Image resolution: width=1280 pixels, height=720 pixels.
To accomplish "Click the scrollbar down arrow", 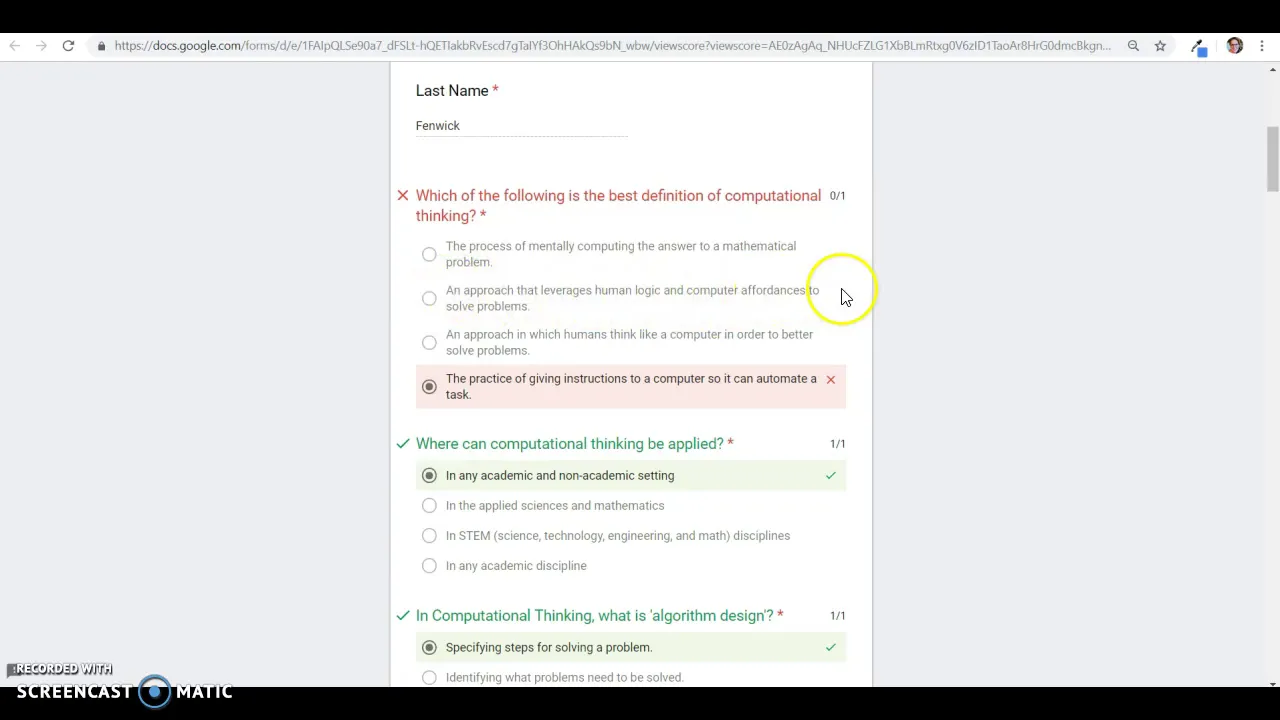I will [1273, 685].
